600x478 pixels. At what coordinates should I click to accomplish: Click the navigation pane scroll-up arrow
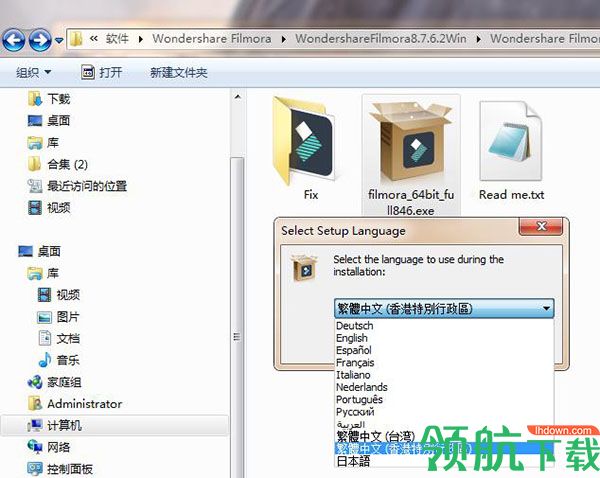[238, 97]
